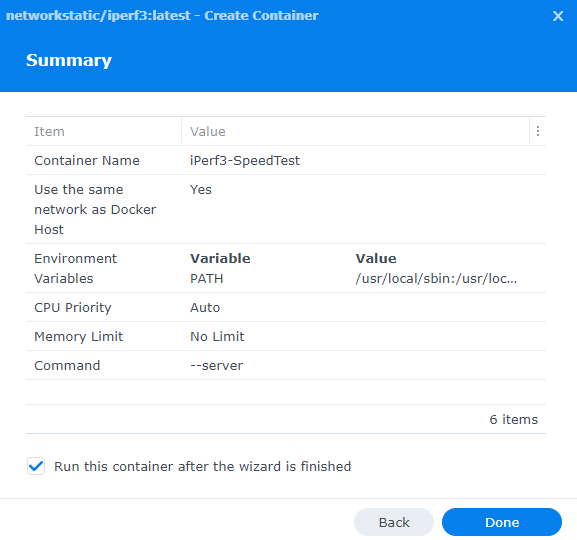Image resolution: width=577 pixels, height=540 pixels.
Task: Finish the wizard with Done
Action: click(502, 522)
